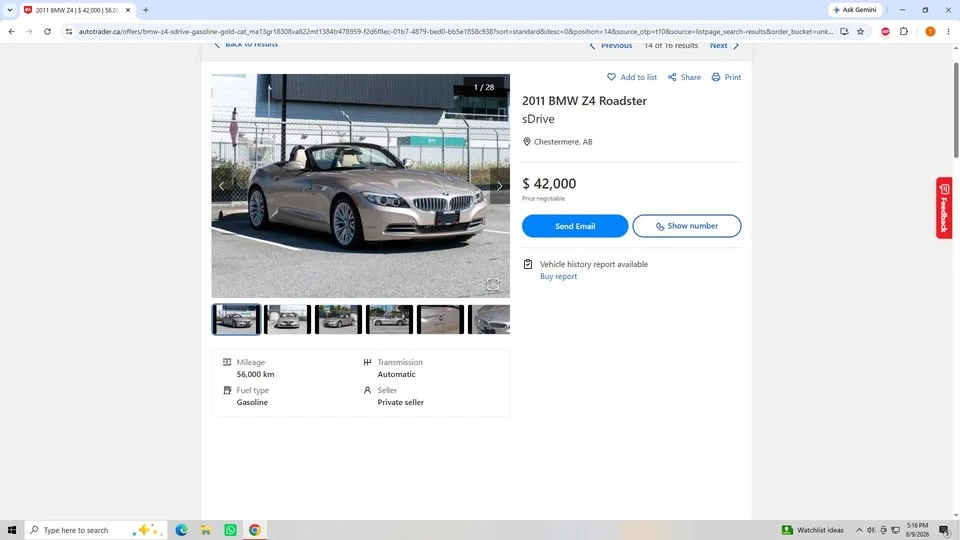
Task: Open Watchlist ideas taskbar widget
Action: coord(812,530)
